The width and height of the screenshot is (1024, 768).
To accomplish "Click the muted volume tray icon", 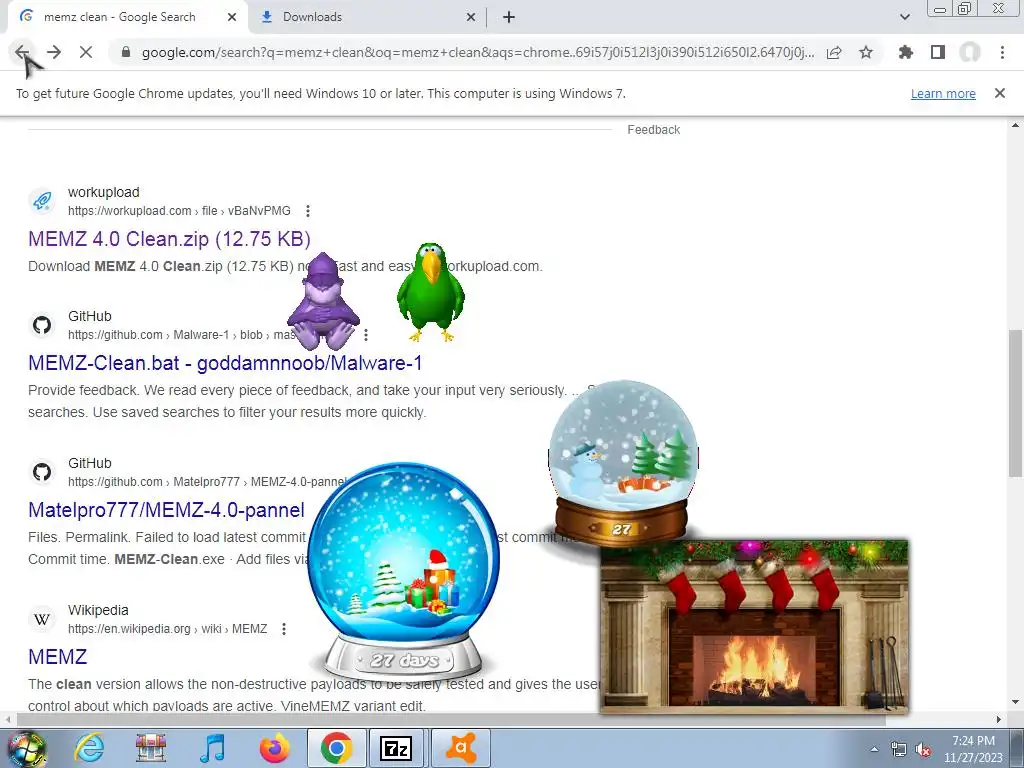I will tap(923, 750).
